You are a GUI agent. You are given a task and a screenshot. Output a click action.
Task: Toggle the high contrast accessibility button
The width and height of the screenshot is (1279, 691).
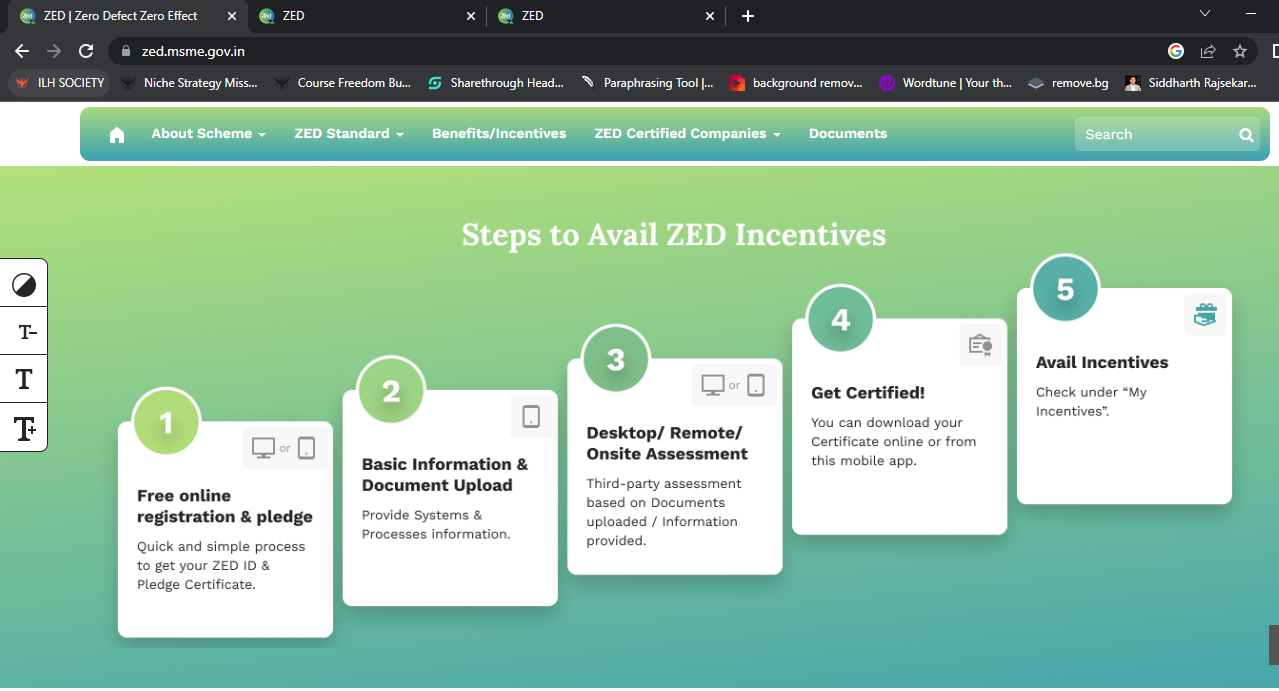(24, 286)
